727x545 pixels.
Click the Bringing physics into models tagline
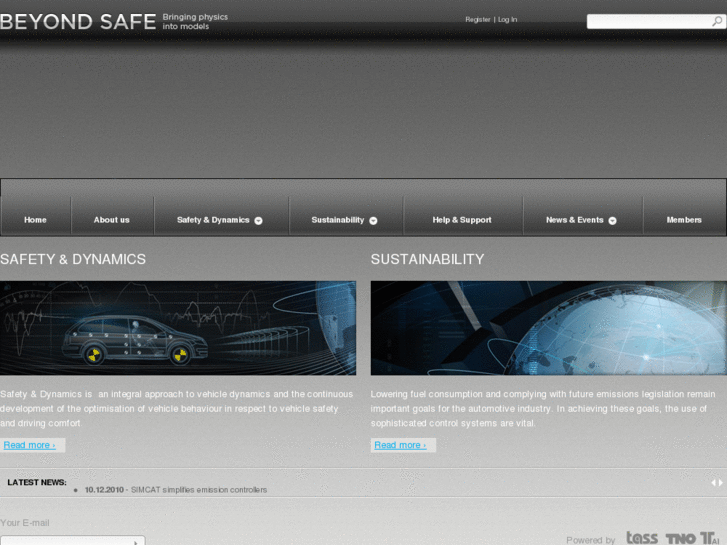tap(195, 22)
